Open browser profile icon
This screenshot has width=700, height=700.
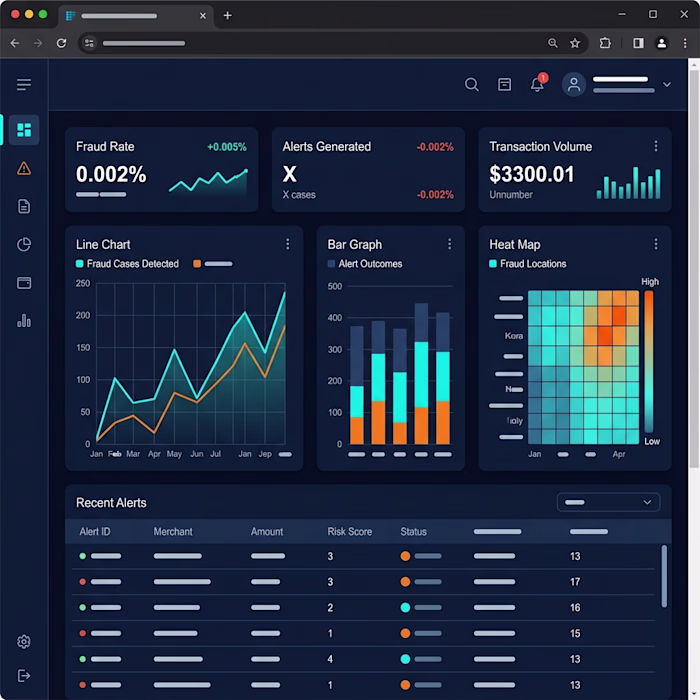[x=662, y=43]
